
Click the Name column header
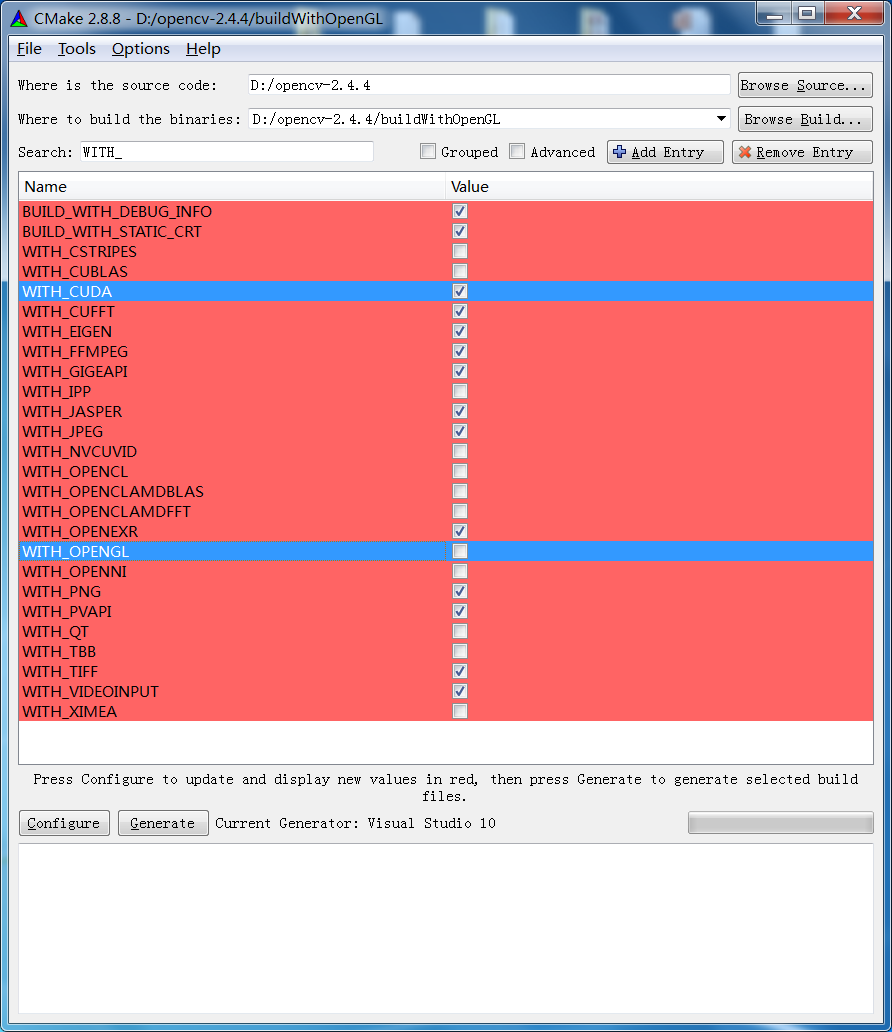[x=232, y=187]
